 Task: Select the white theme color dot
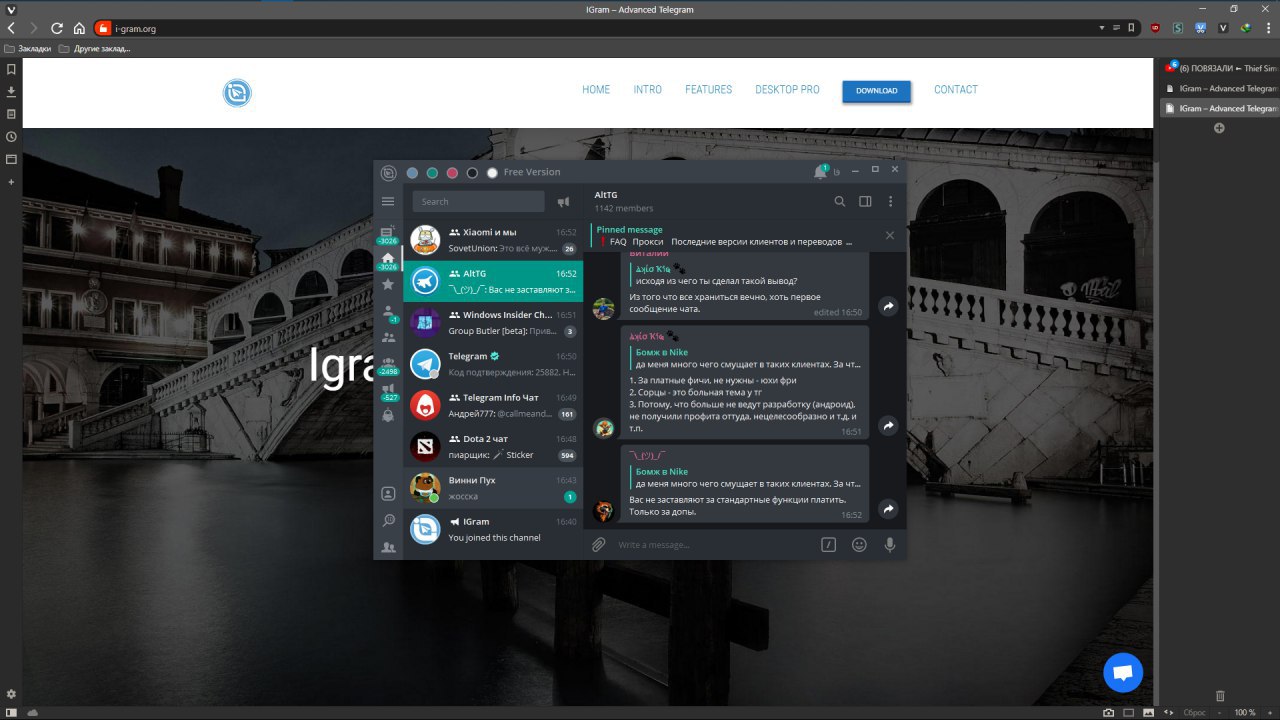(x=492, y=173)
